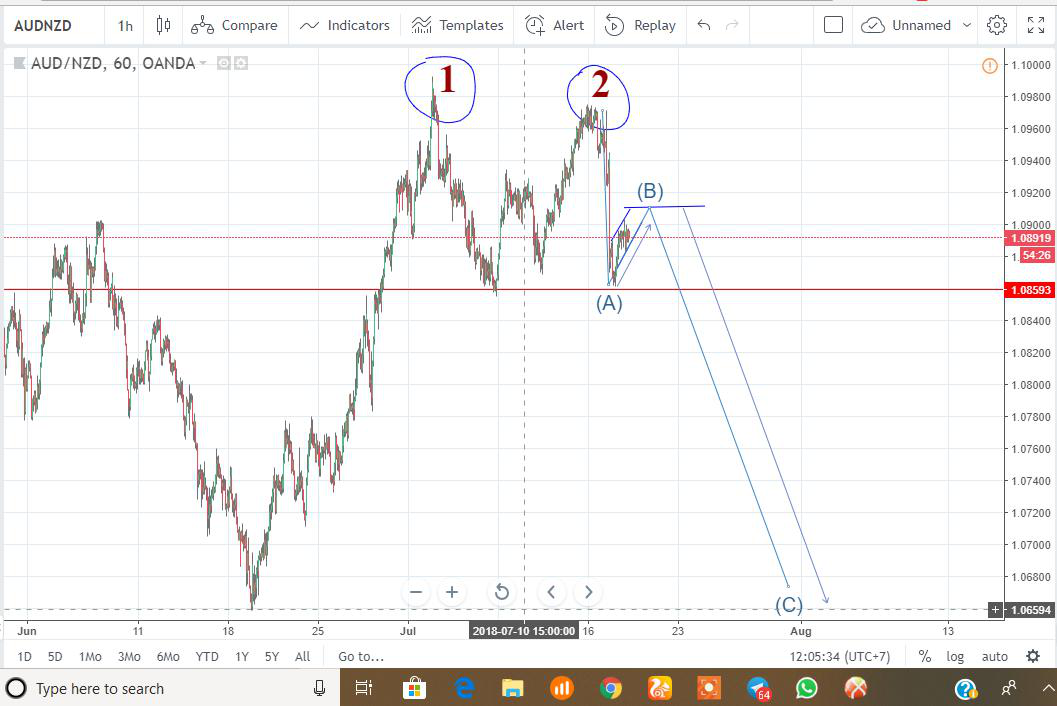Toggle auto scale mode

coord(995,656)
